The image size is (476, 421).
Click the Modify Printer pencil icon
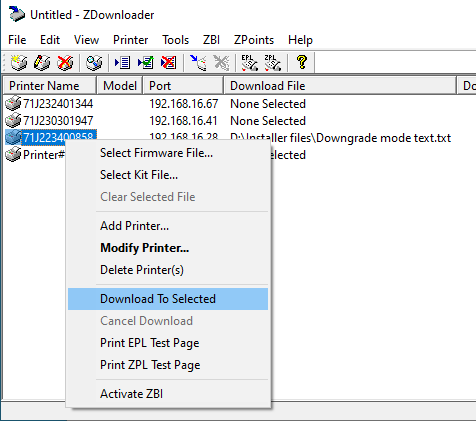42,62
